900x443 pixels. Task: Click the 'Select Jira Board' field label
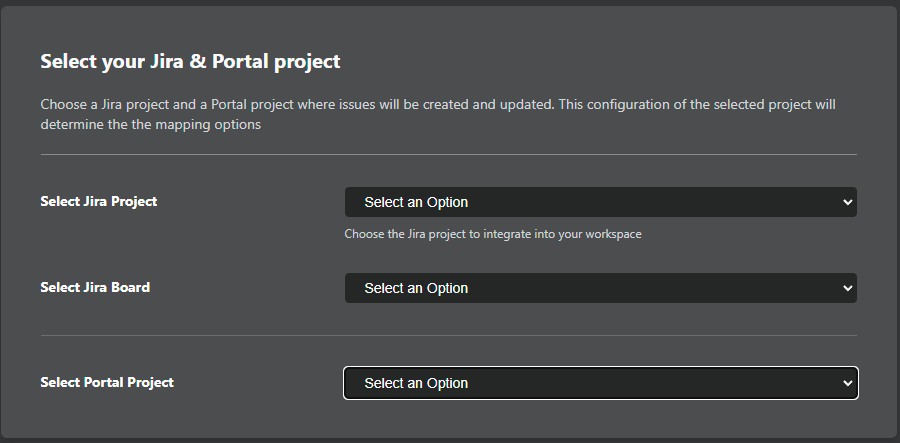point(95,287)
